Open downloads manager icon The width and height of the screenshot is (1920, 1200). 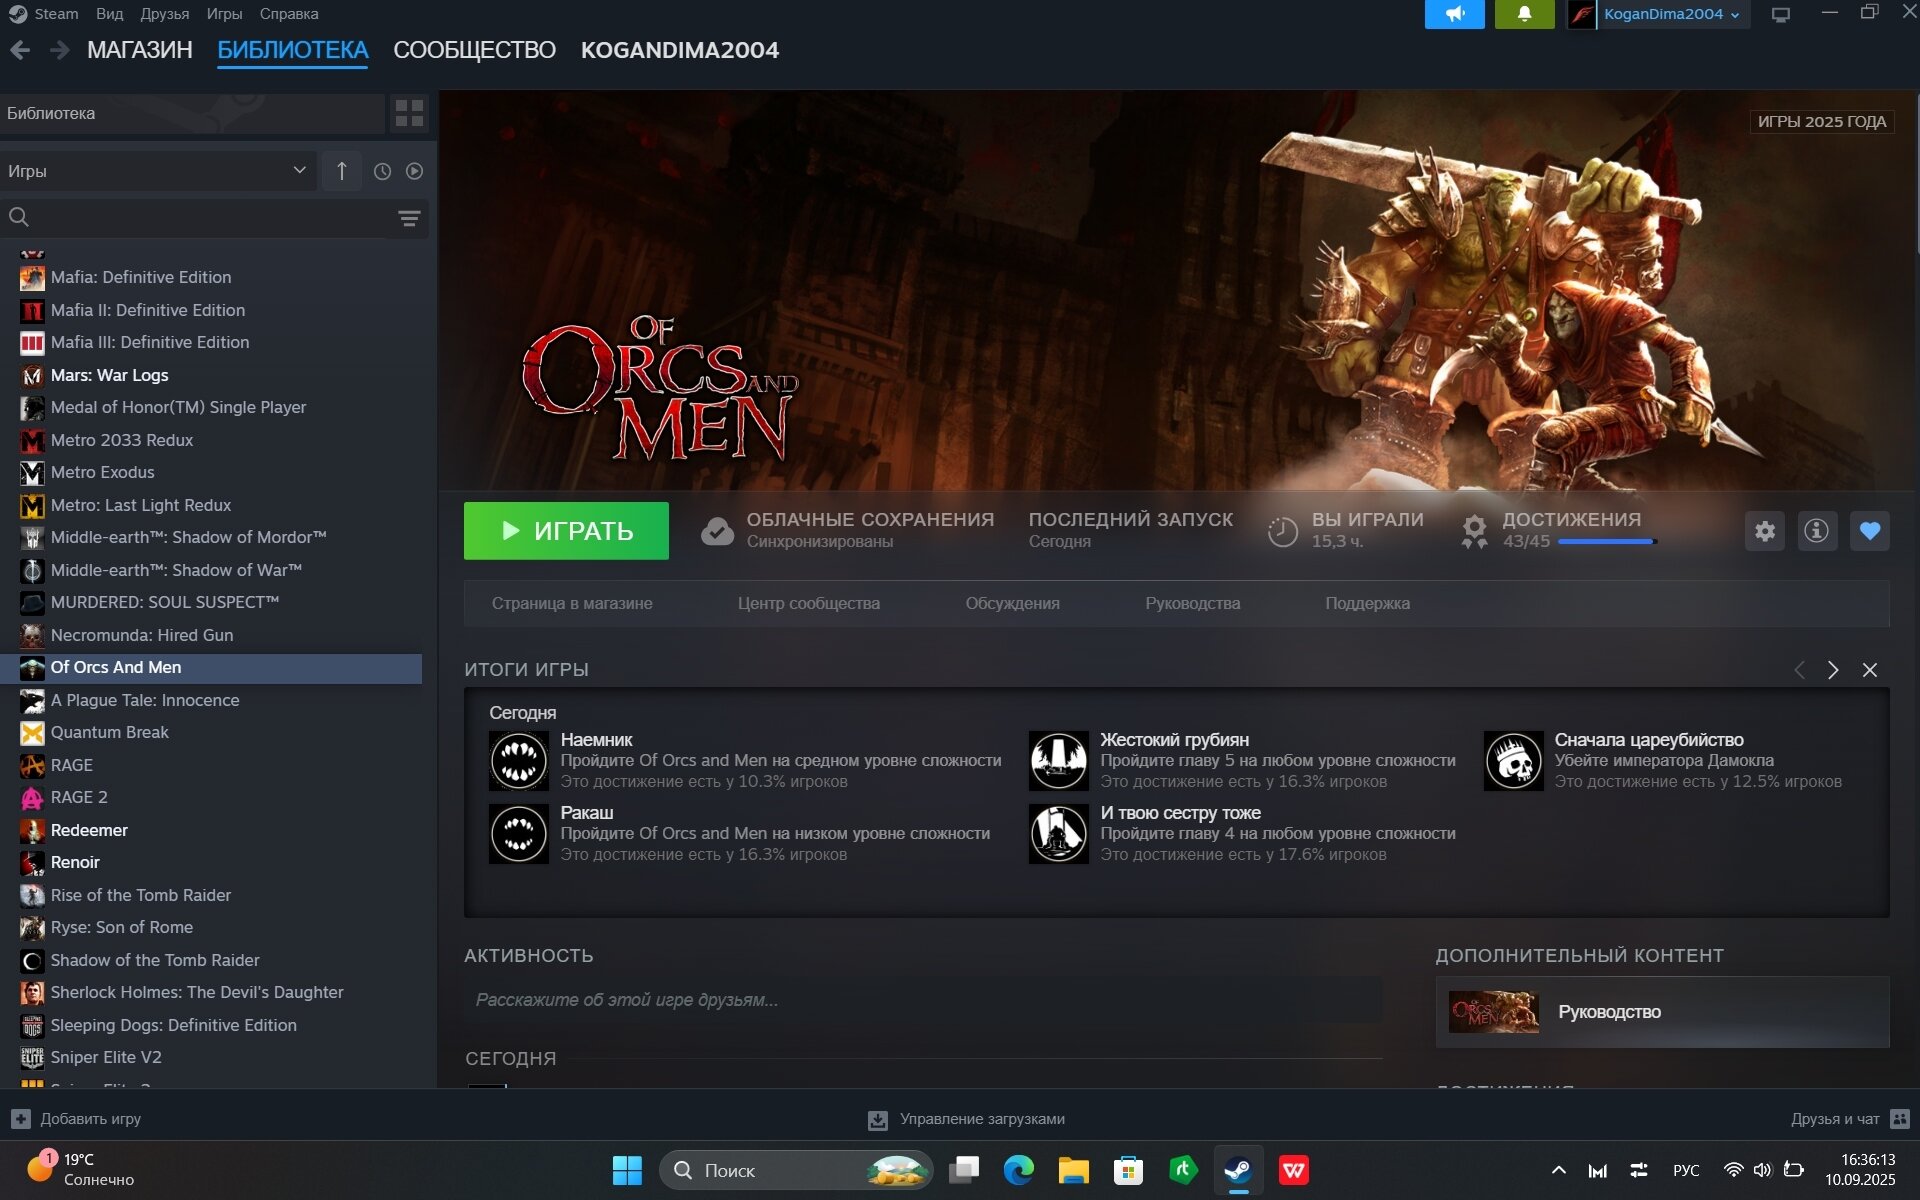(x=877, y=1120)
